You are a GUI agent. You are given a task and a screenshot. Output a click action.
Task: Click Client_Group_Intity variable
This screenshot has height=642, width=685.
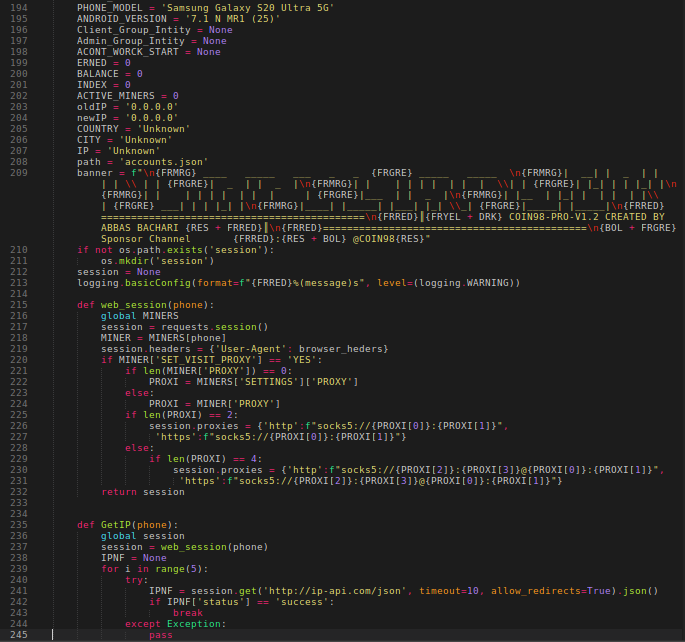click(x=134, y=30)
